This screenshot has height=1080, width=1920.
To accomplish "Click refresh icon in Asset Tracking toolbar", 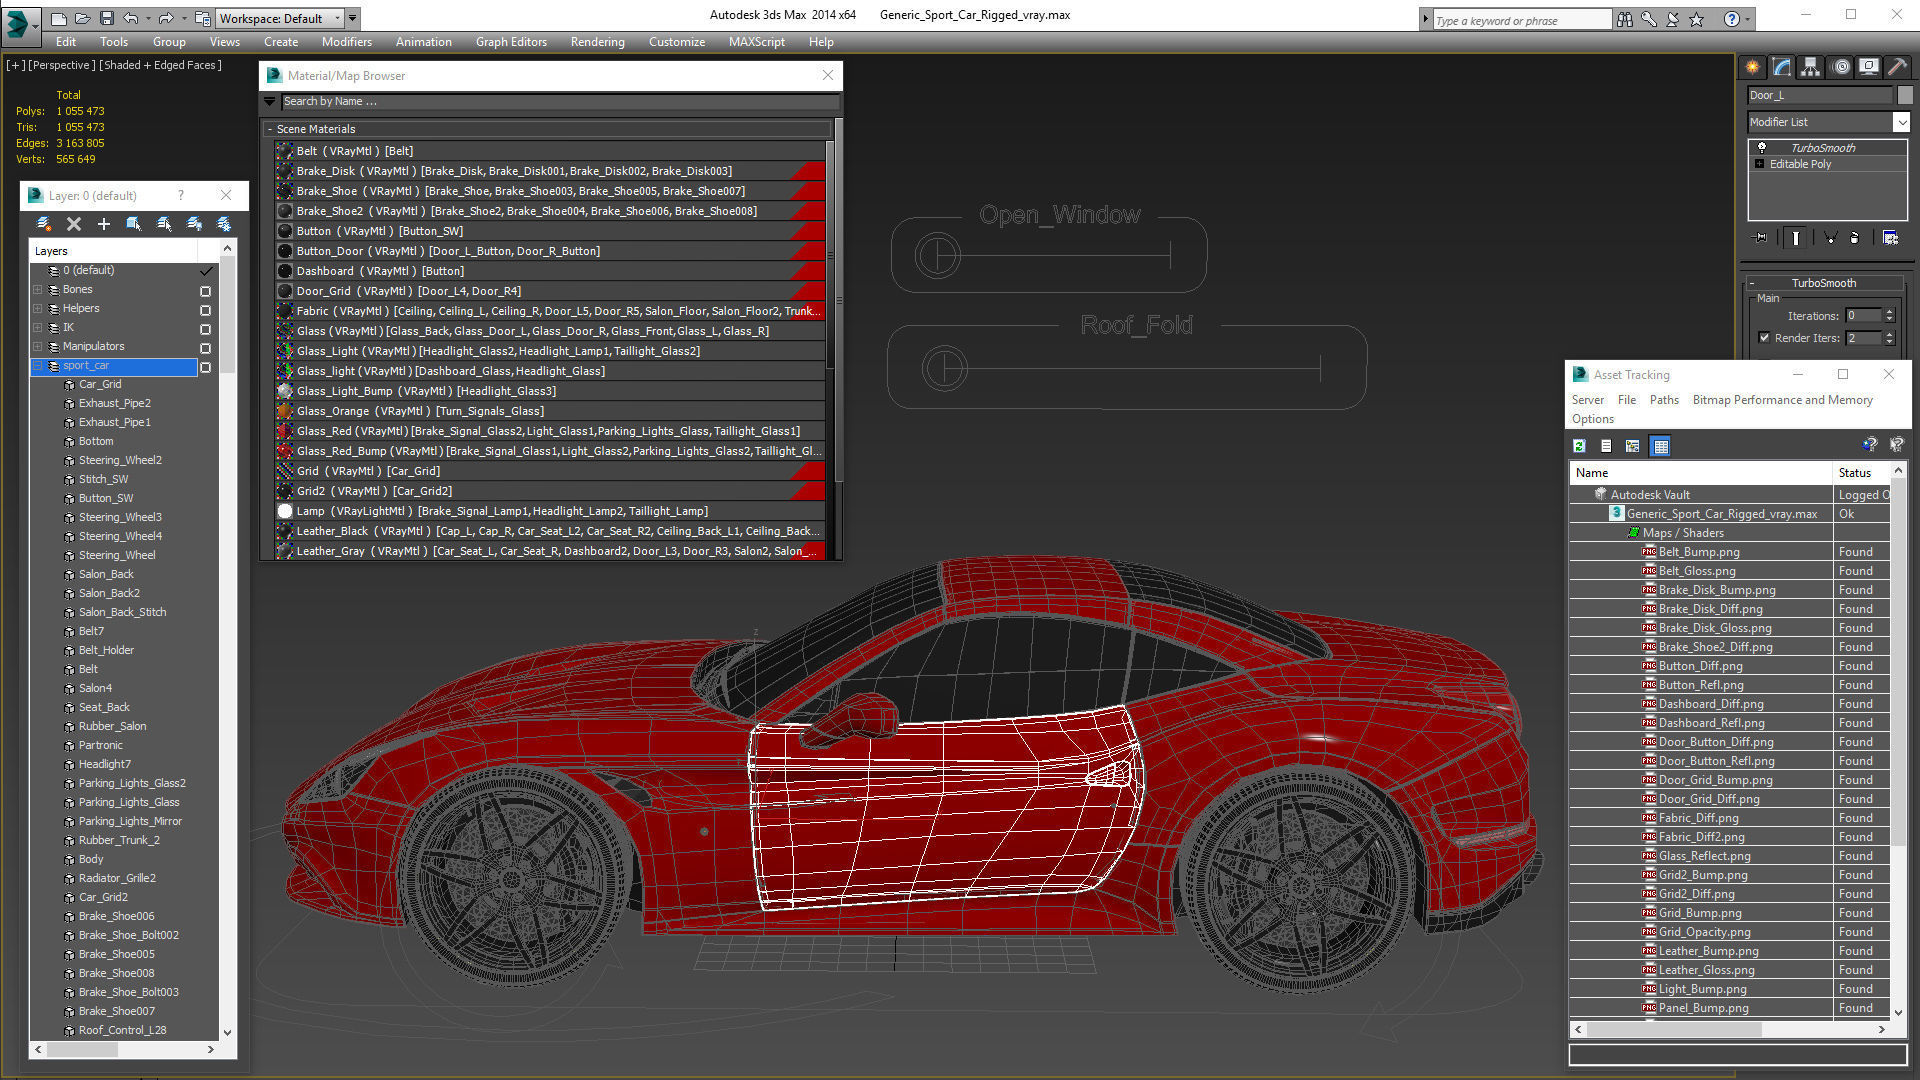I will pyautogui.click(x=1579, y=446).
